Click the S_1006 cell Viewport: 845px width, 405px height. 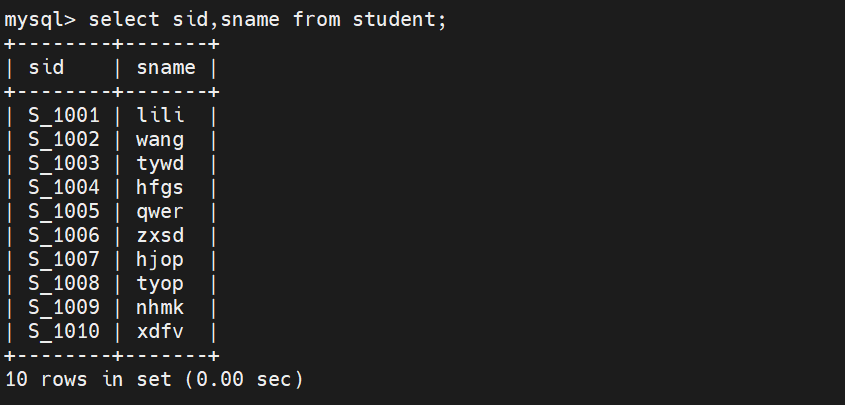click(64, 235)
